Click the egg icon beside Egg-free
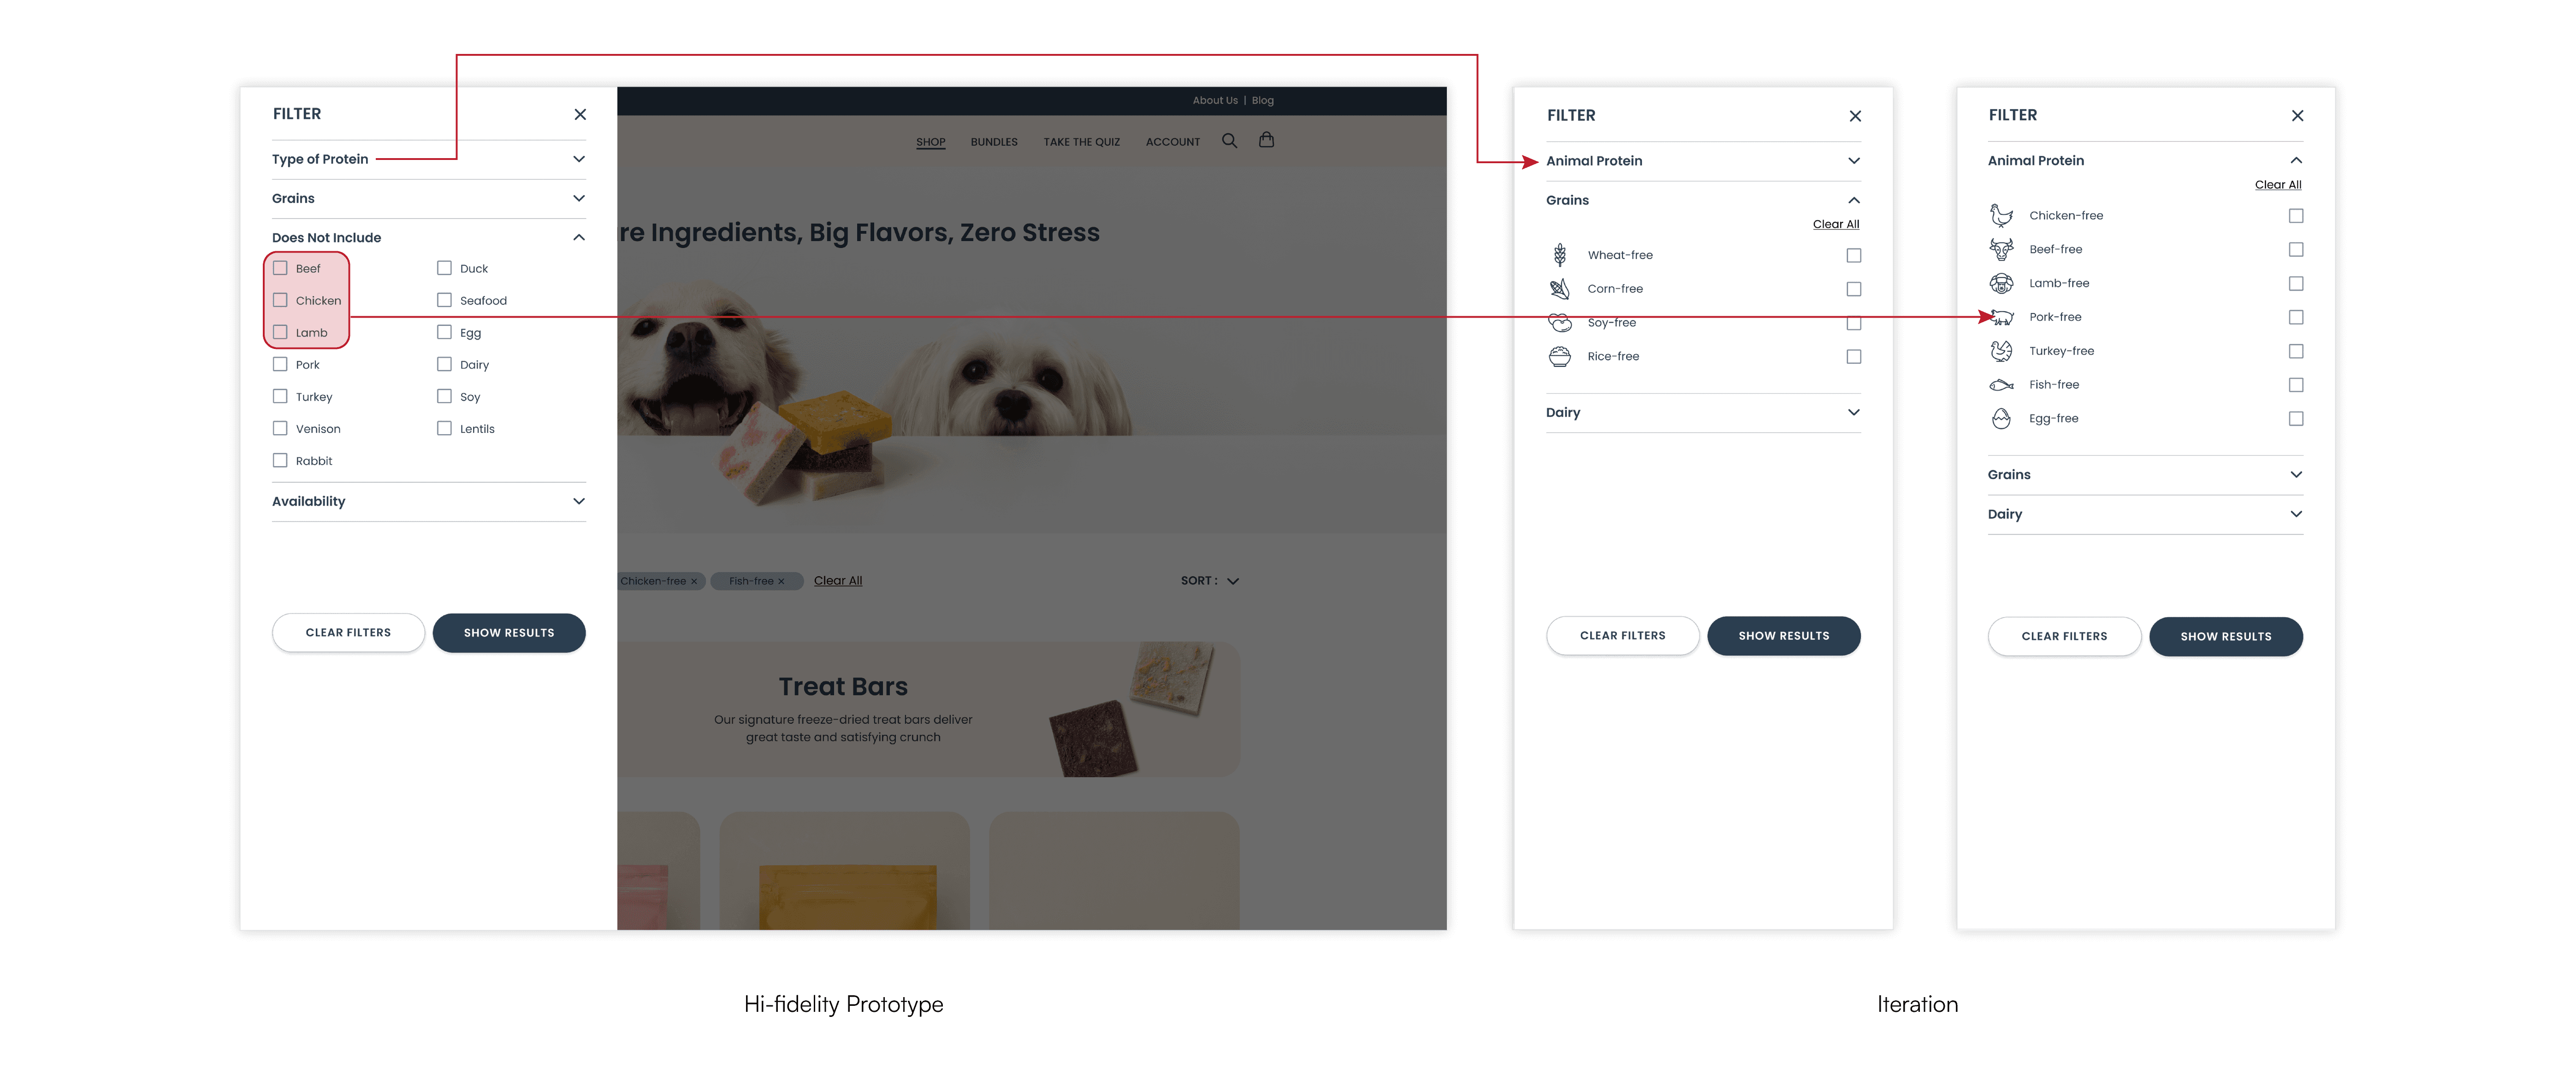Image resolution: width=2576 pixels, height=1081 pixels. (2001, 419)
